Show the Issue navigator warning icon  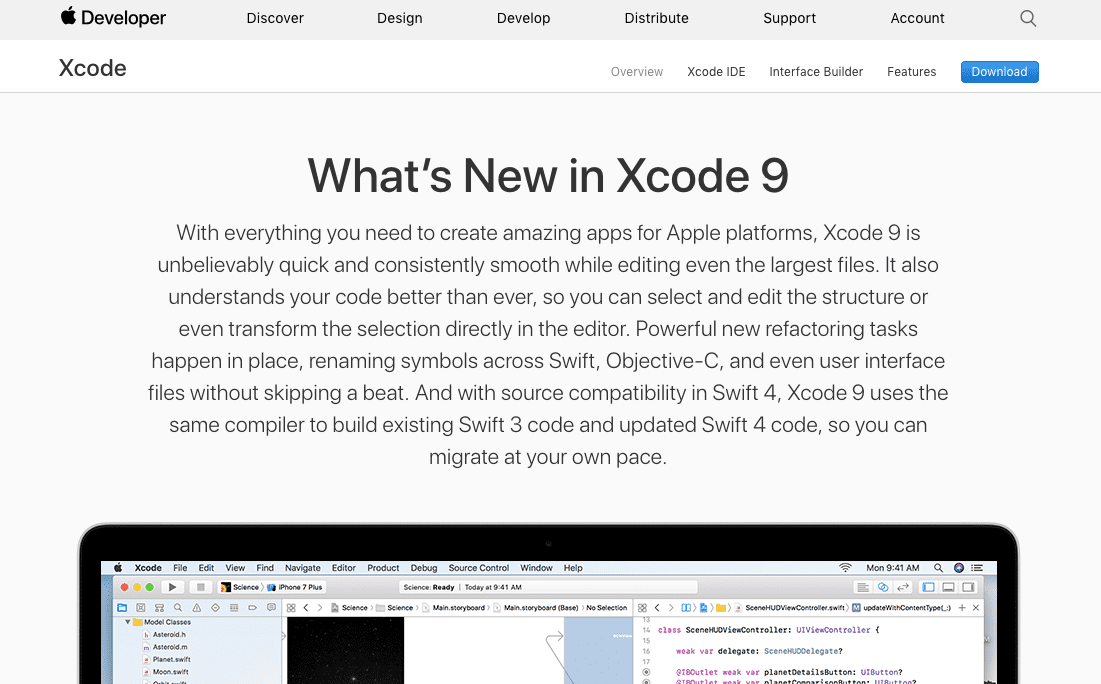point(197,607)
